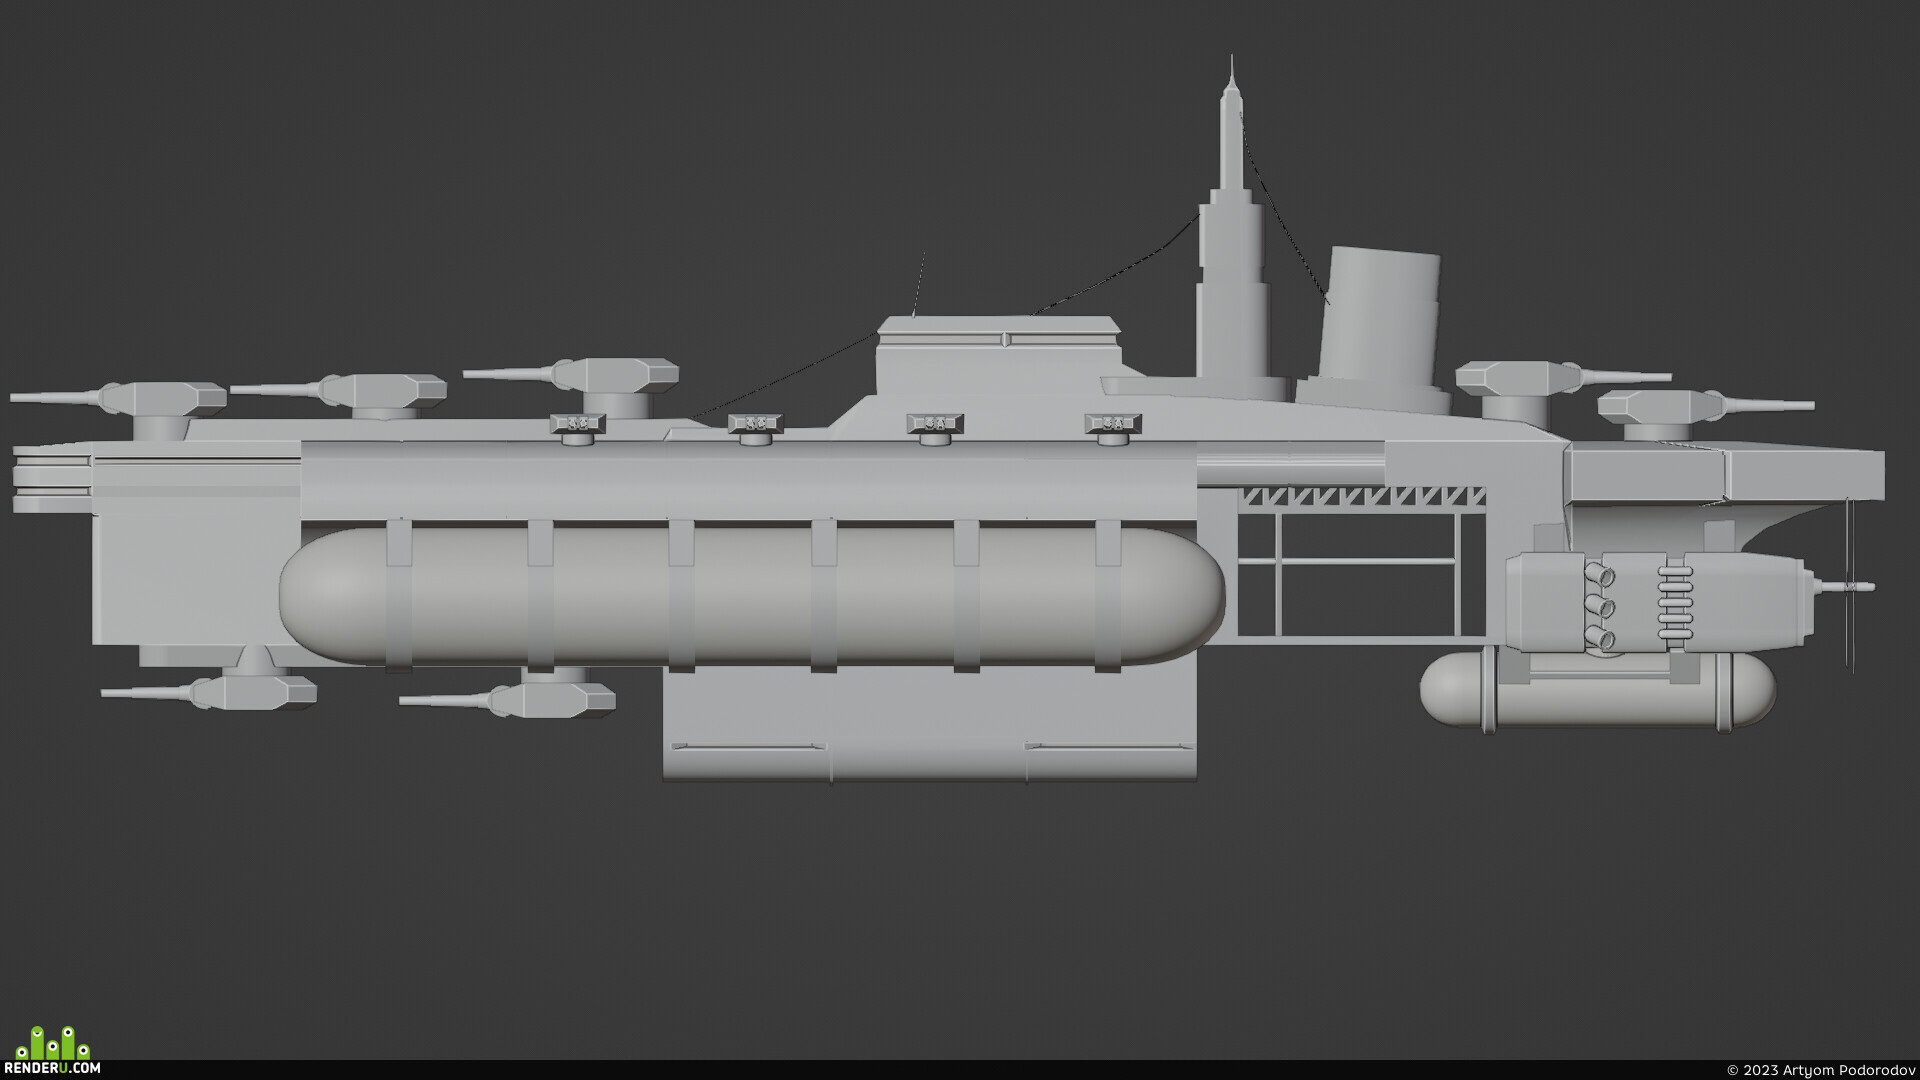Click the small tank beneath the engine
The width and height of the screenshot is (1920, 1080).
(x=1598, y=690)
